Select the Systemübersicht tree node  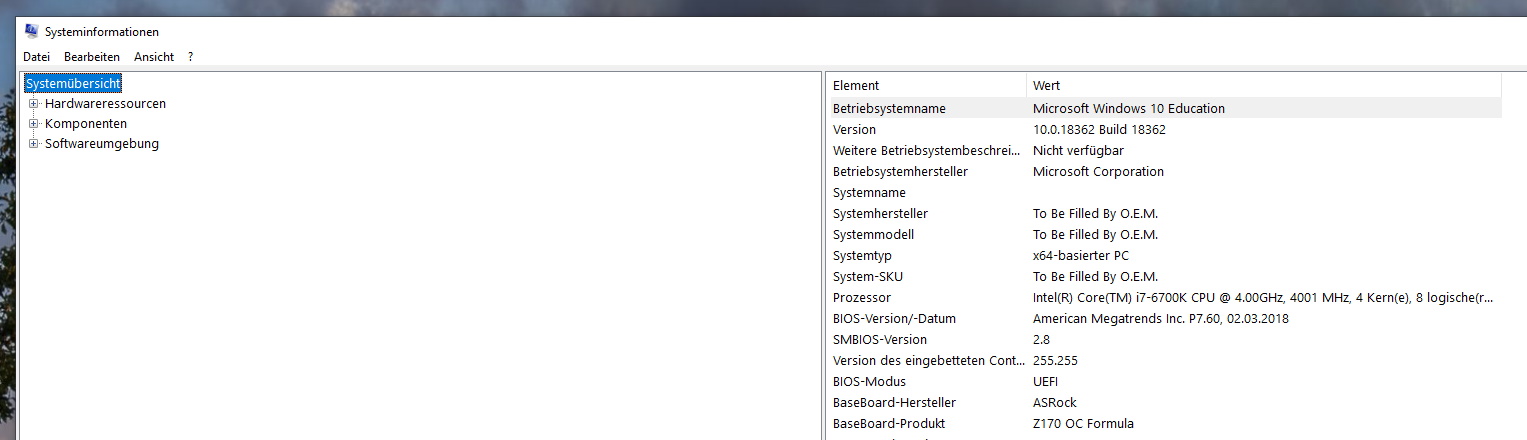tap(73, 84)
